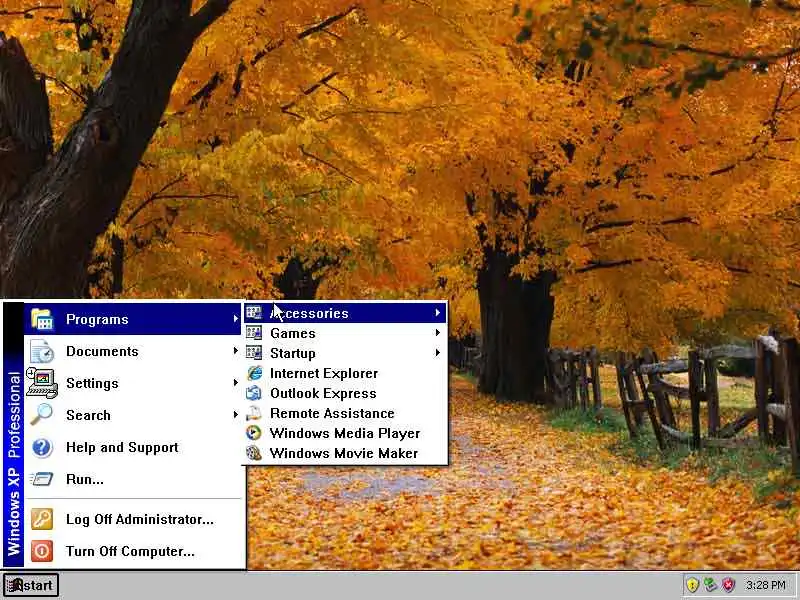Expand the Games submenu arrow
This screenshot has height=600, width=800.
[x=438, y=333]
